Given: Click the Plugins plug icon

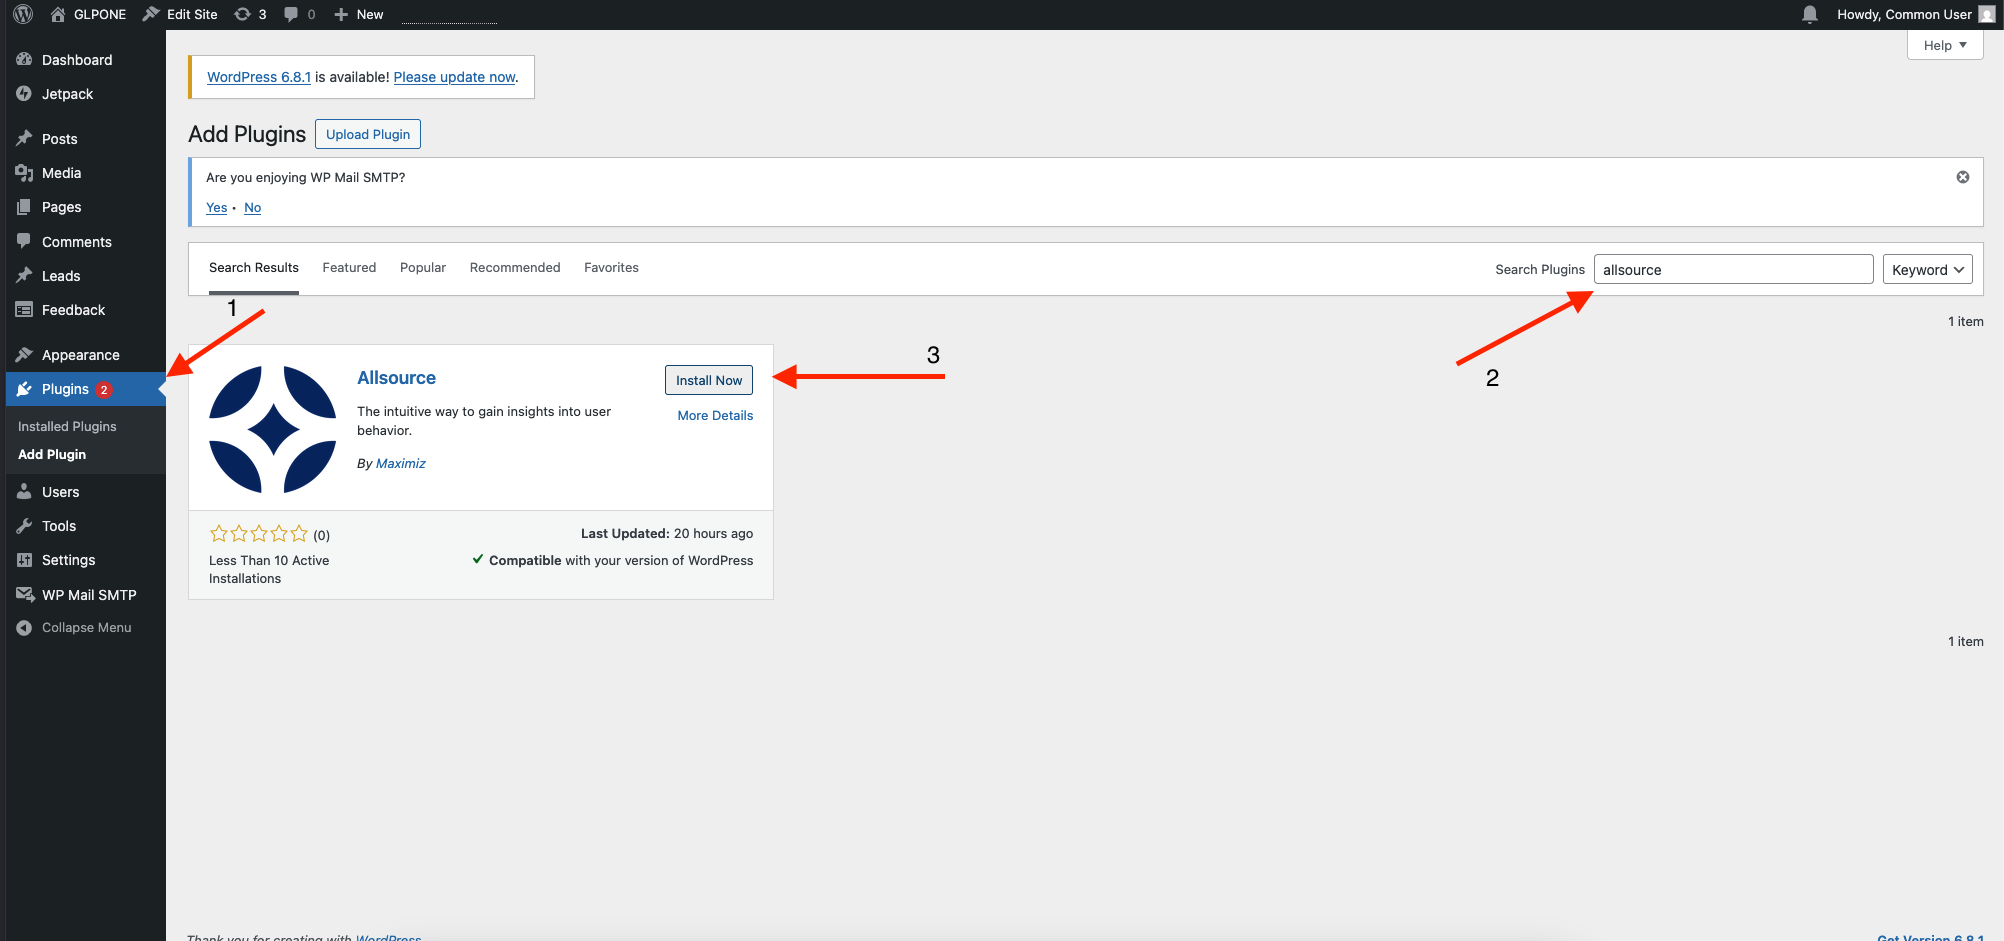Looking at the screenshot, I should (24, 389).
